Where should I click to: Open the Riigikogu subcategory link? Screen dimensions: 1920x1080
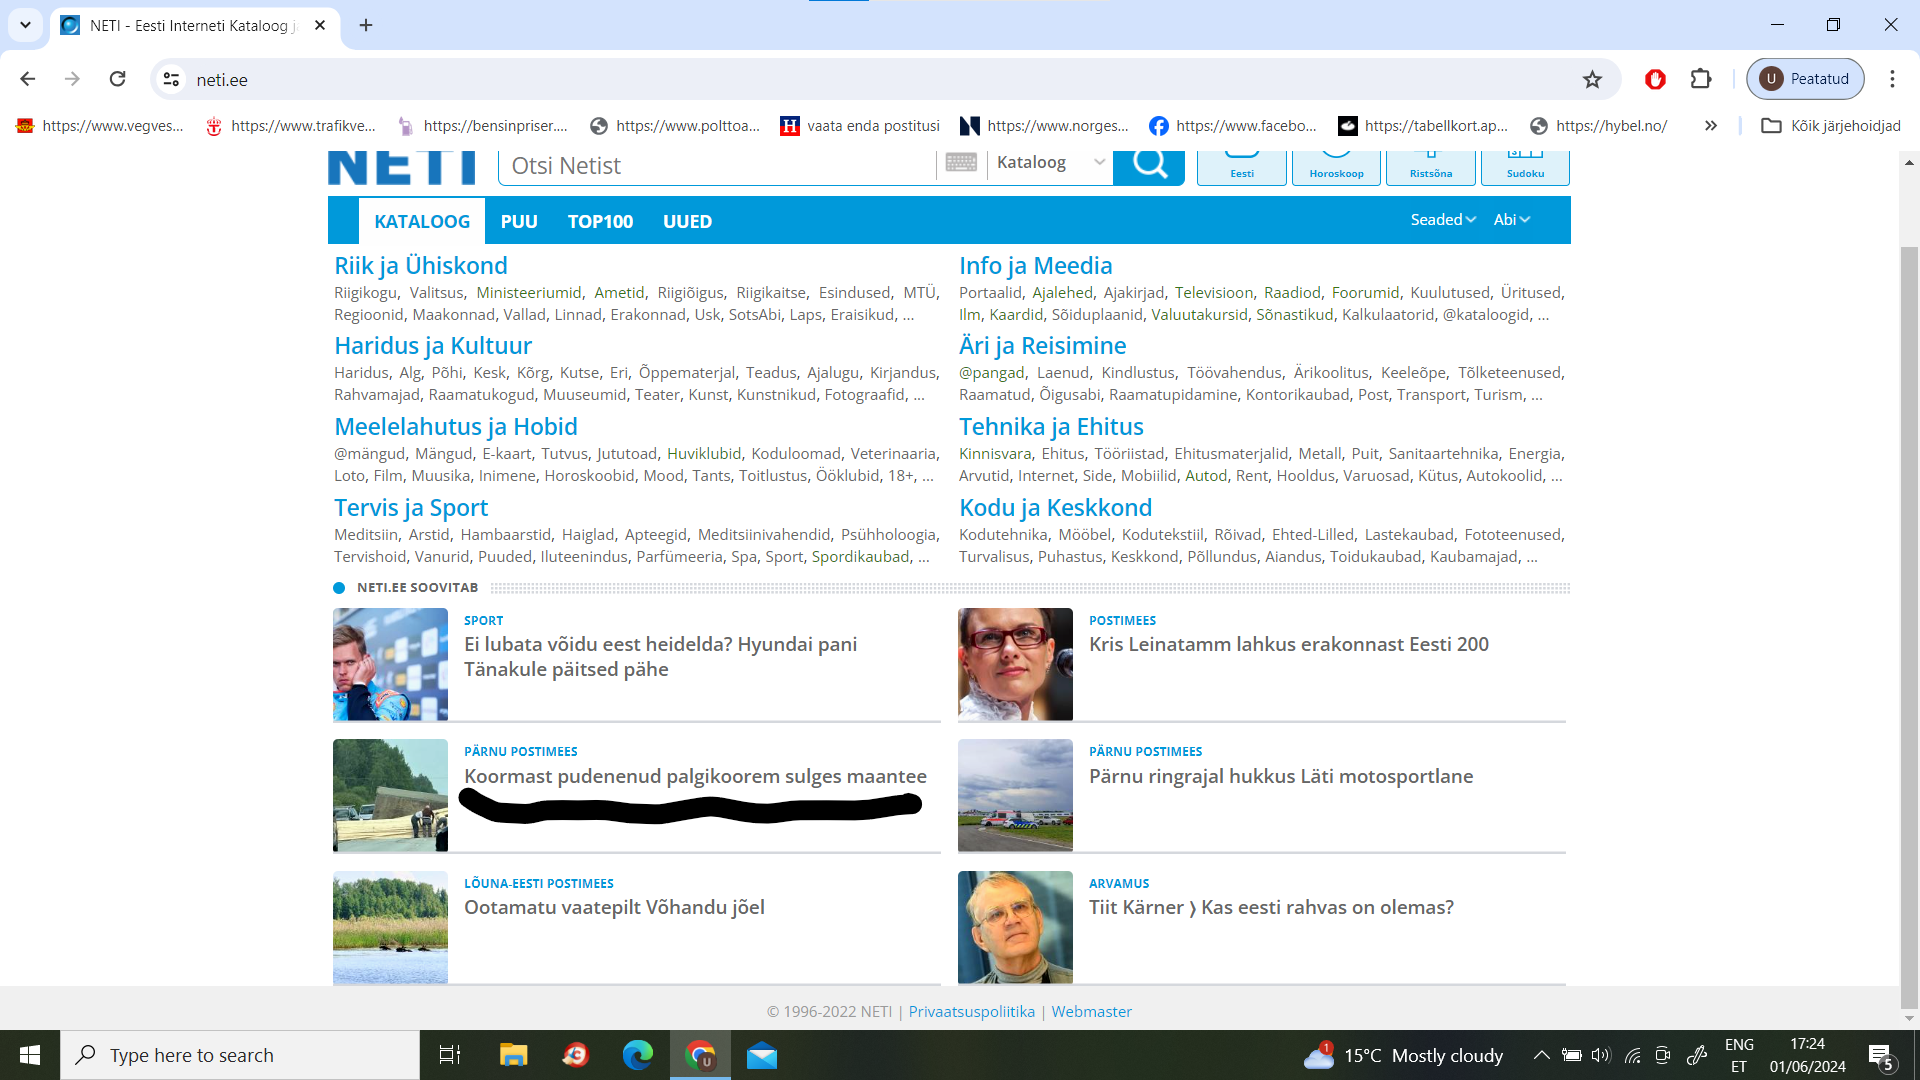coord(365,292)
